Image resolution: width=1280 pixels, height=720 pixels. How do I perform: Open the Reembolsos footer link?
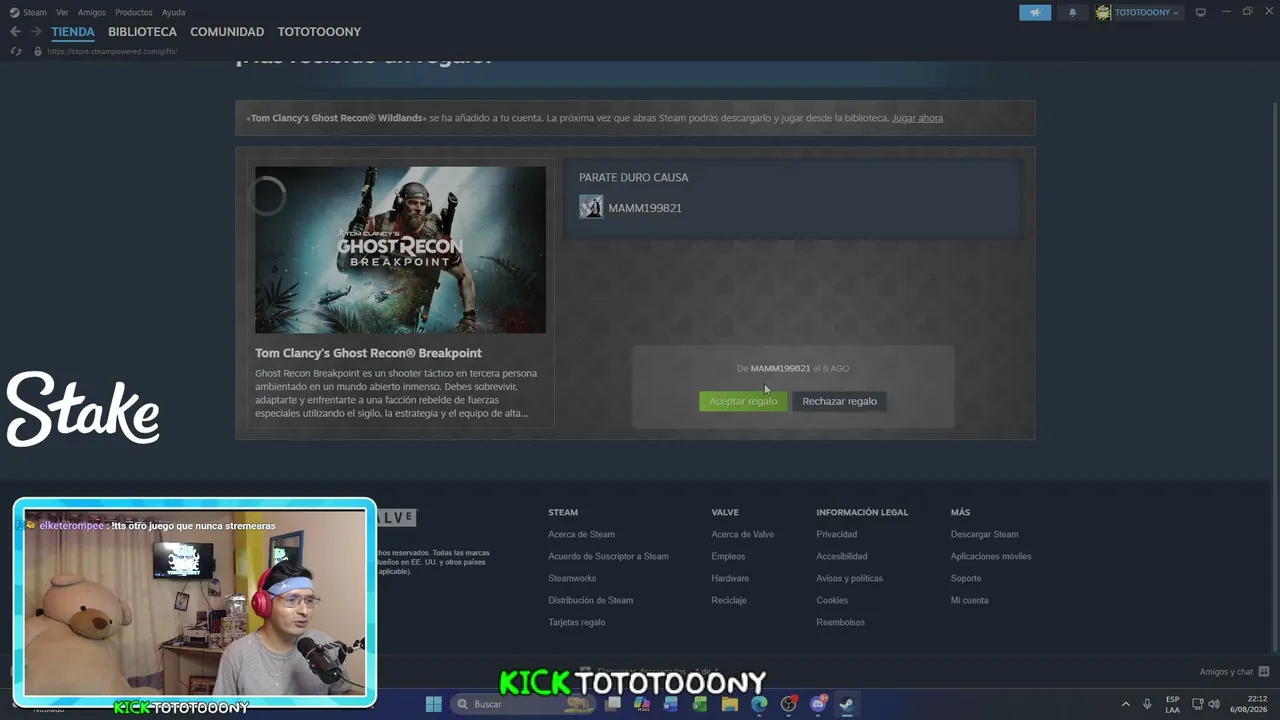click(840, 622)
